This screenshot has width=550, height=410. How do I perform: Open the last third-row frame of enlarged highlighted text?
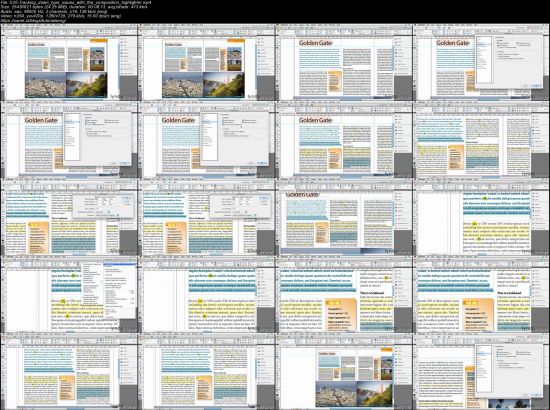[x=482, y=217]
